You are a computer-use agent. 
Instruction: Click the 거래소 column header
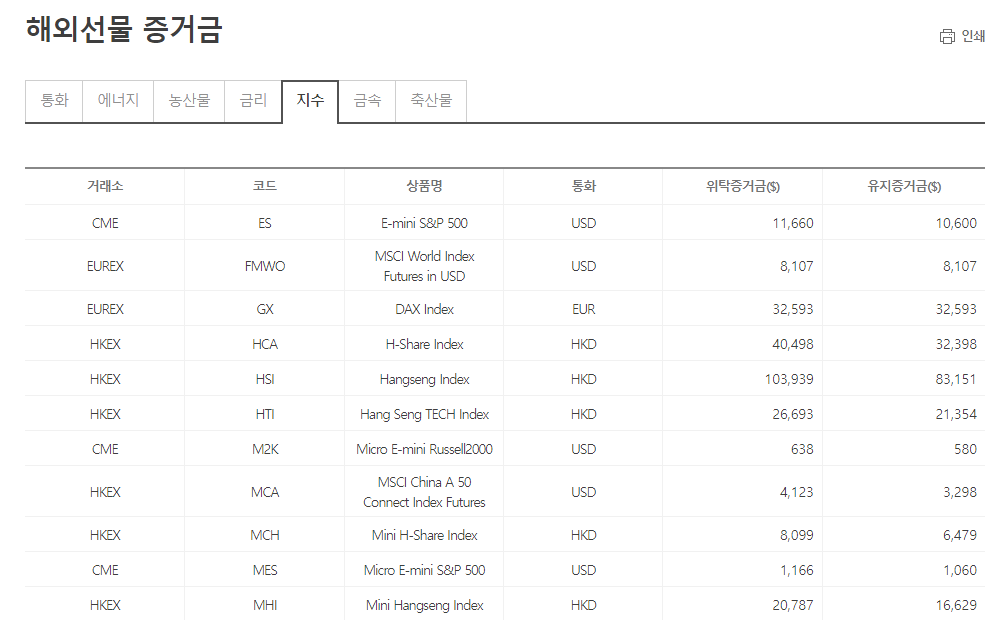click(x=105, y=186)
